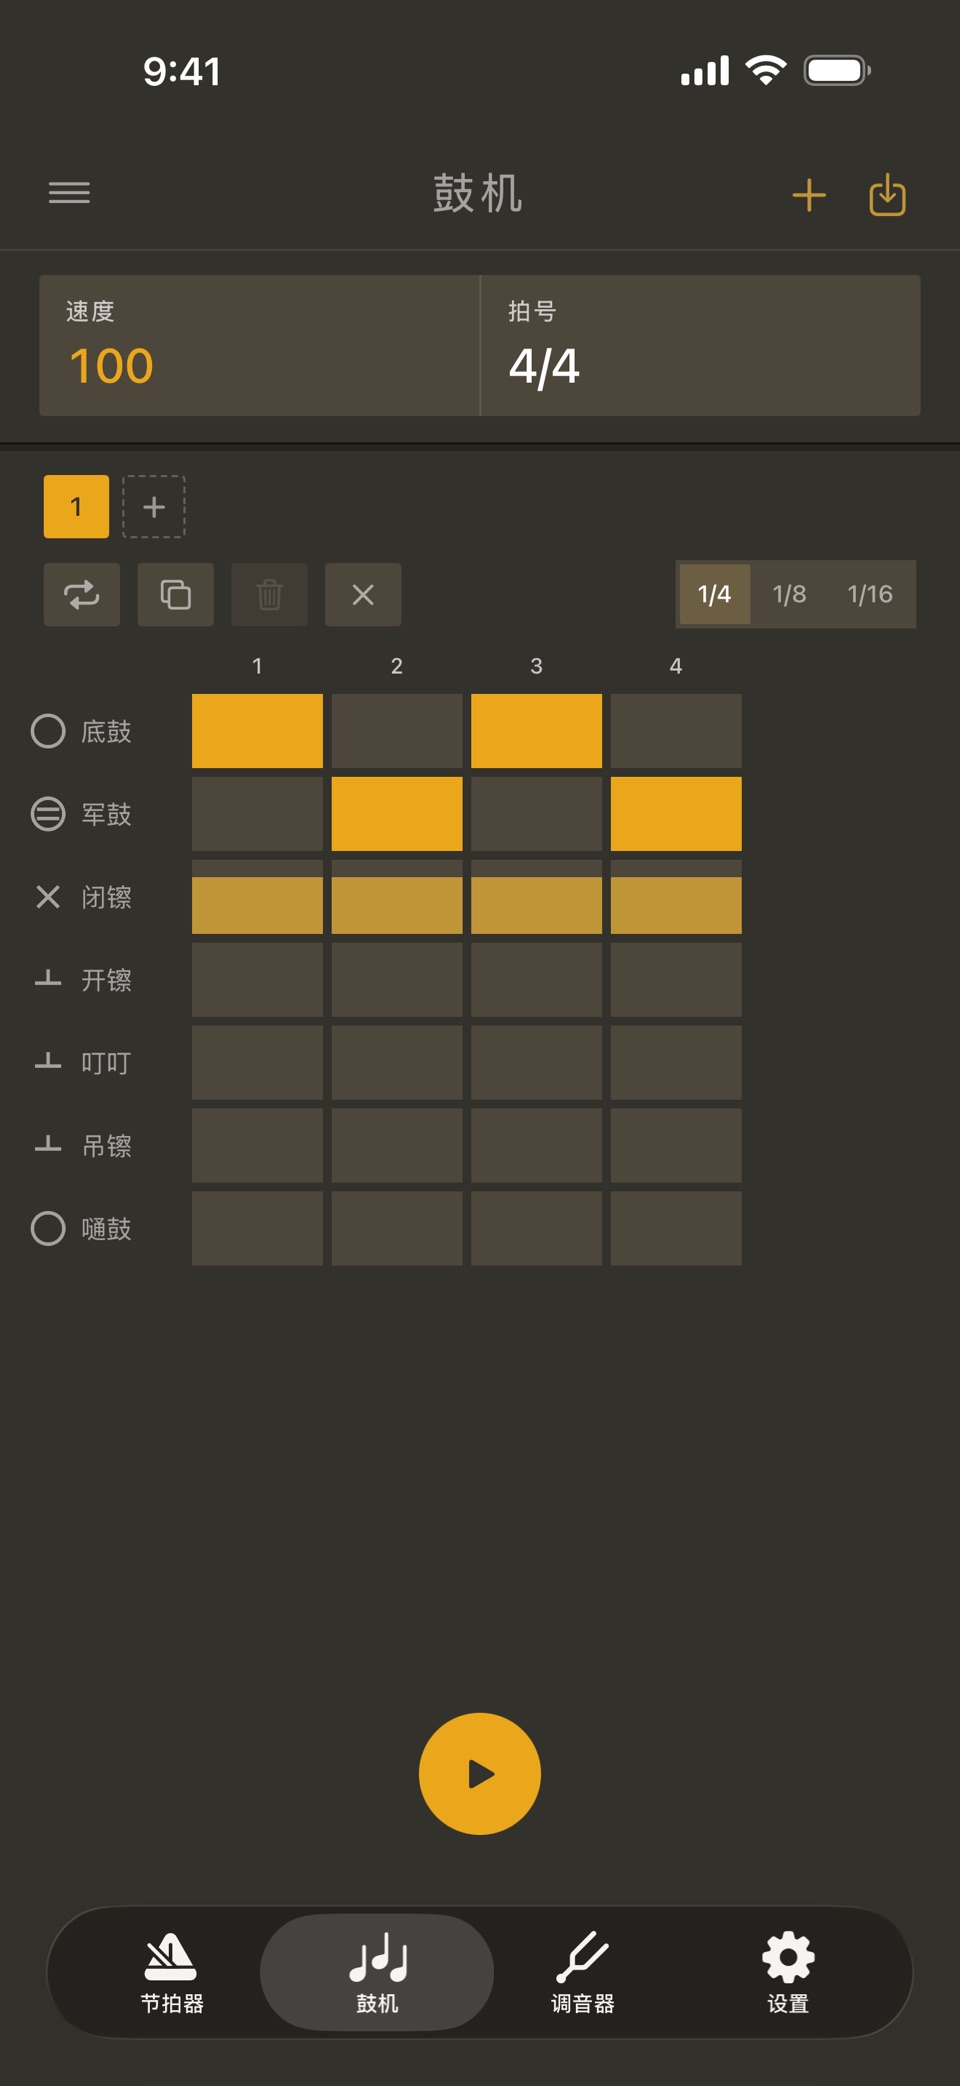Image resolution: width=960 pixels, height=2086 pixels.
Task: Tap the 底鼓 kick drum icon
Action: [48, 731]
